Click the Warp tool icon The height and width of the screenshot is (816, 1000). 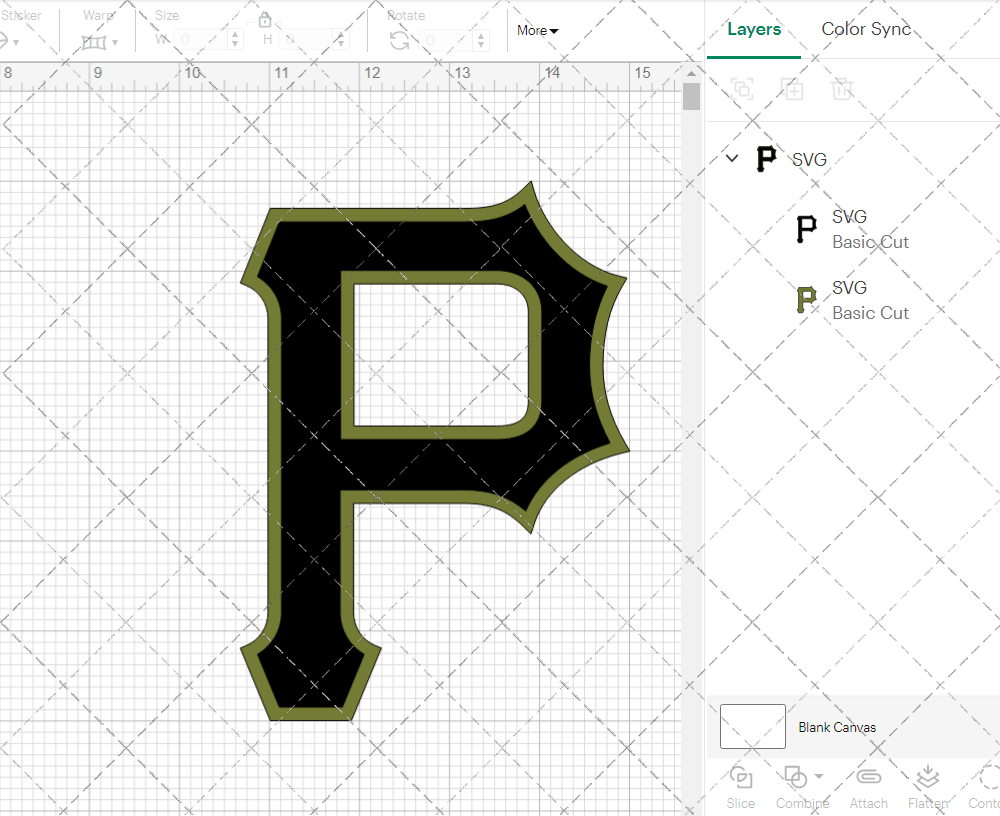pyautogui.click(x=94, y=42)
